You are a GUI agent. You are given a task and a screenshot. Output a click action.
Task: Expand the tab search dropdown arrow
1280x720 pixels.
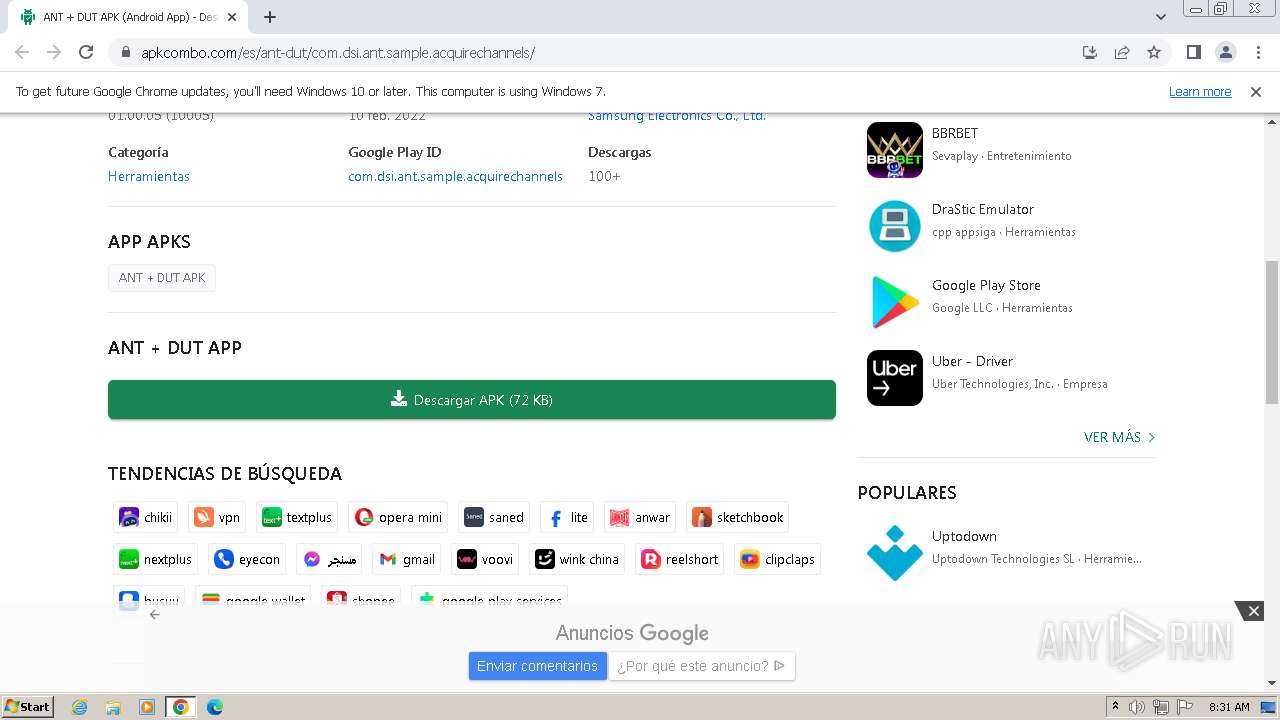(x=1161, y=17)
